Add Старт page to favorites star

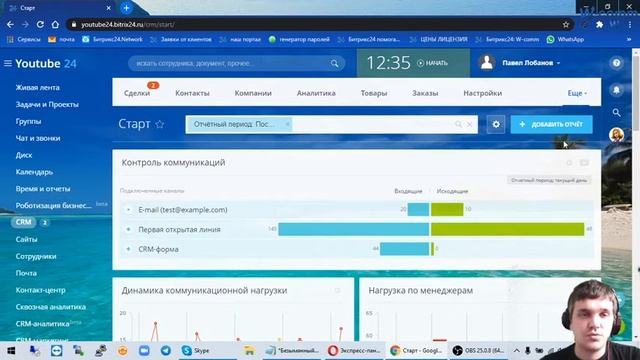point(160,124)
